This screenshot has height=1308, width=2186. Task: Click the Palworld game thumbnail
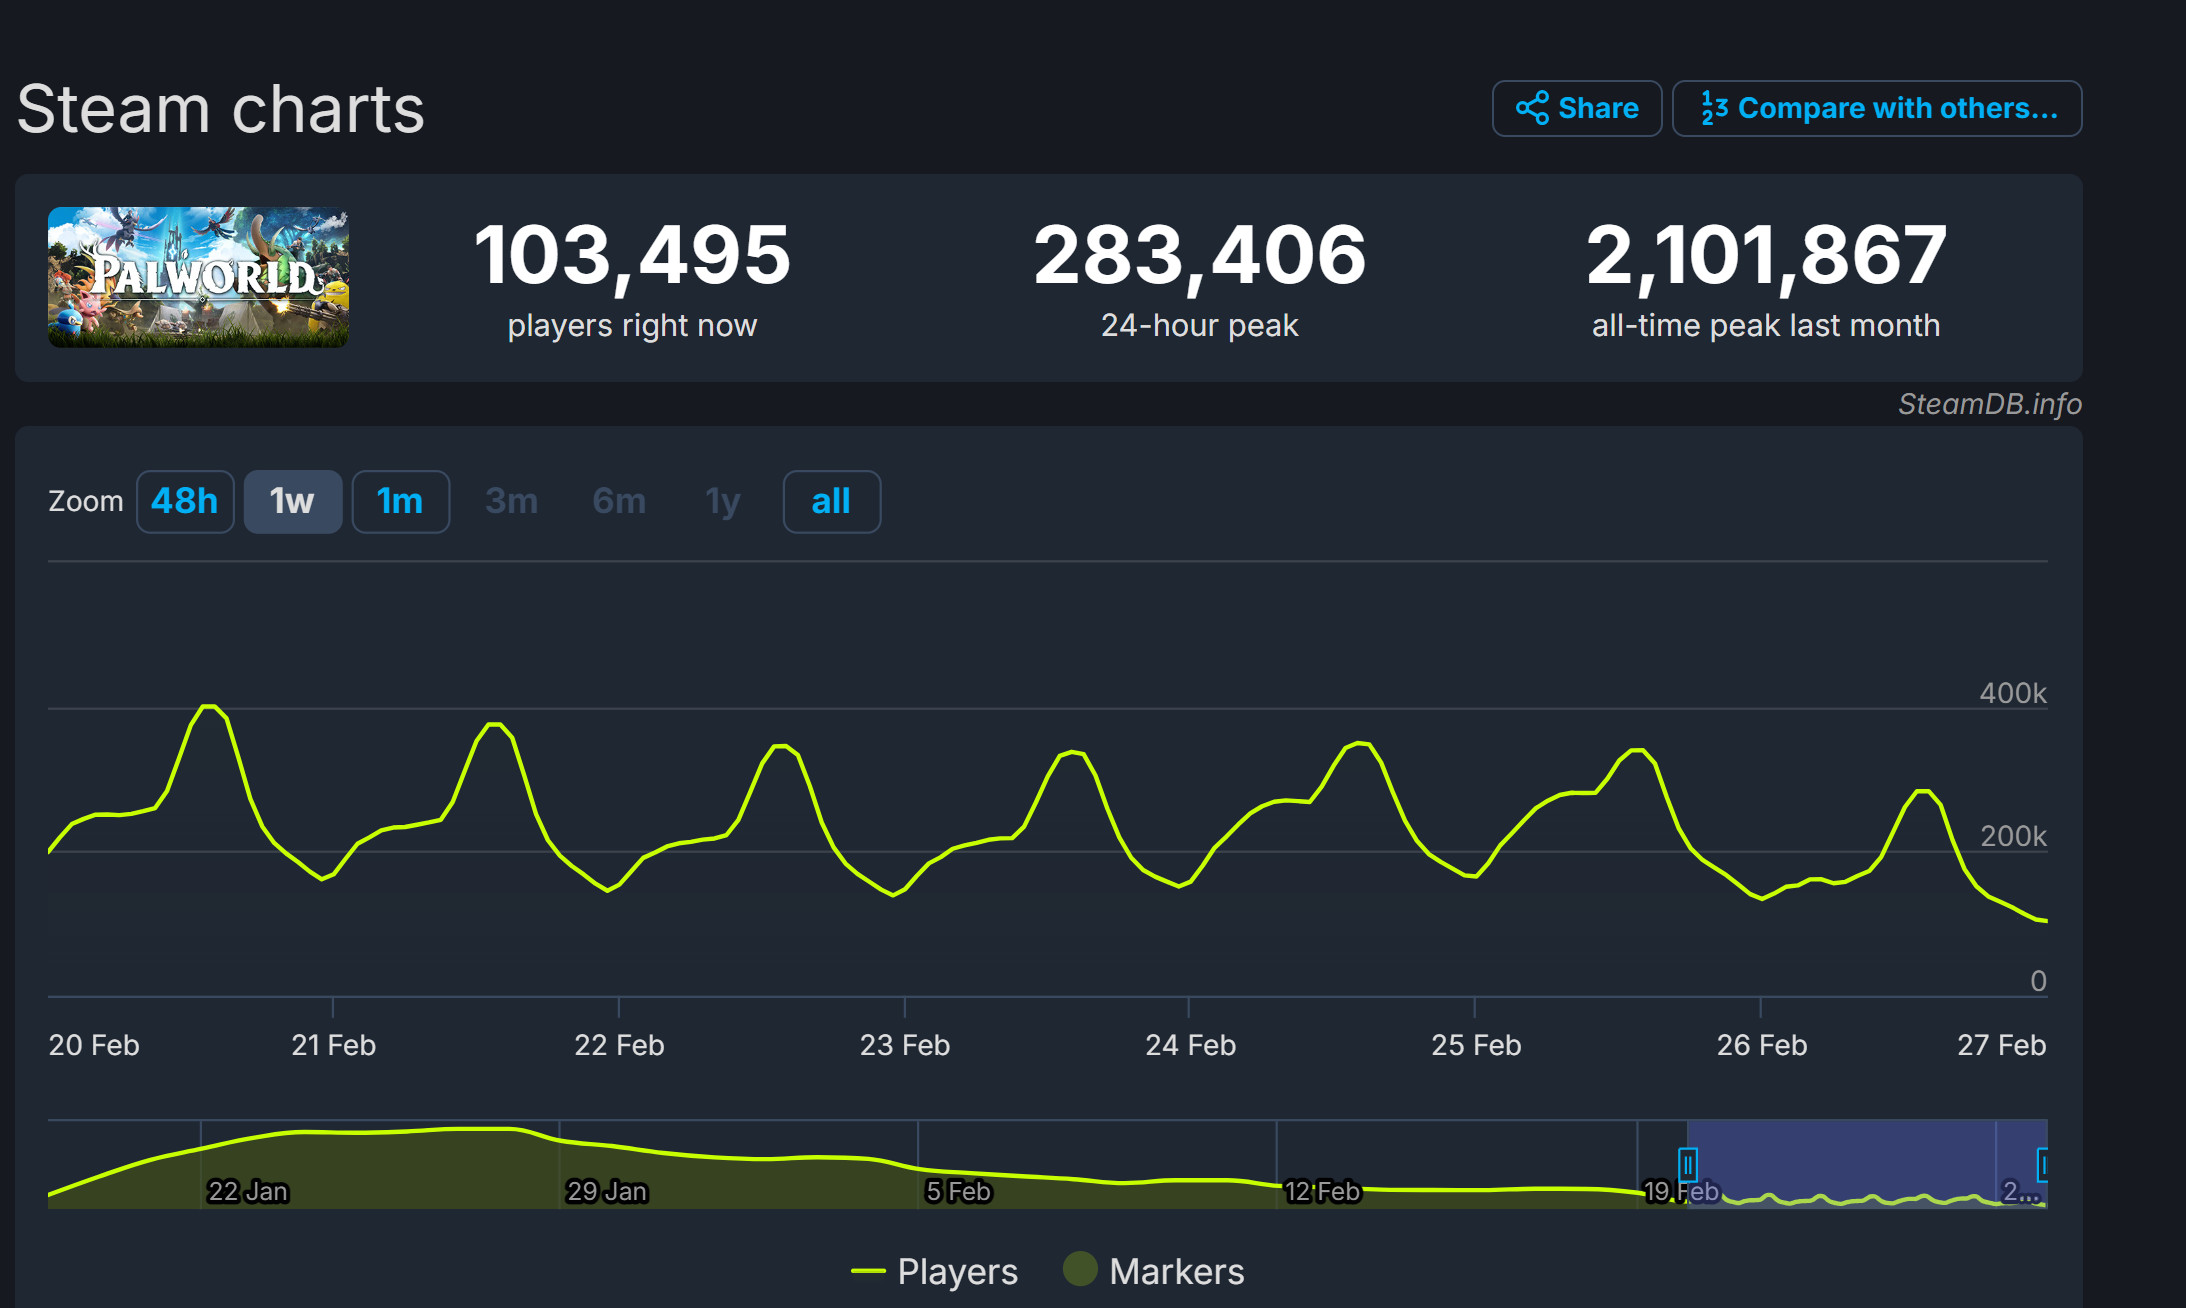[201, 279]
